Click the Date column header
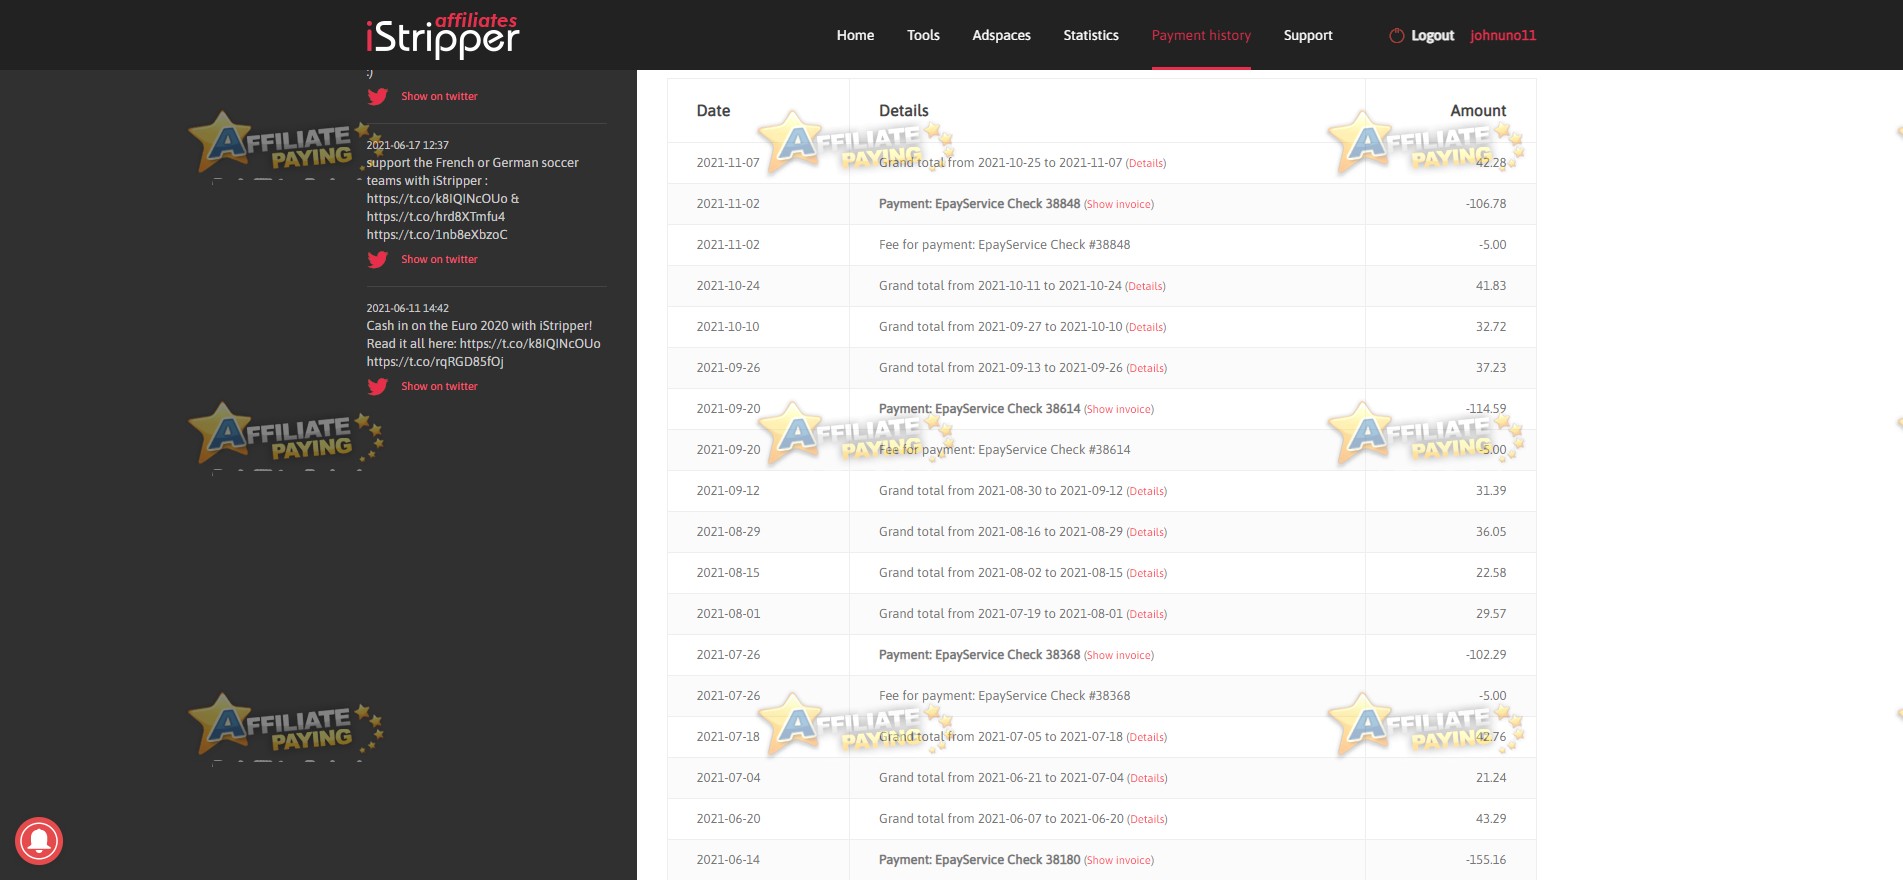Image resolution: width=1903 pixels, height=880 pixels. (x=713, y=111)
